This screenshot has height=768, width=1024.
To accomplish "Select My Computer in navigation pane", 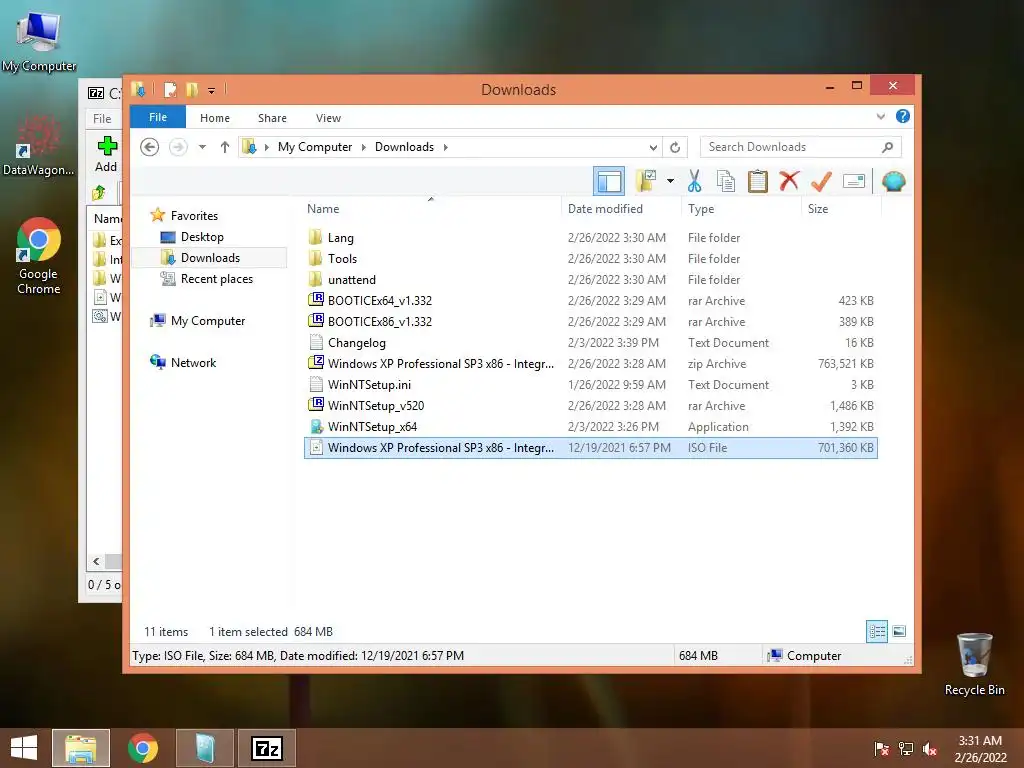I will point(208,321).
